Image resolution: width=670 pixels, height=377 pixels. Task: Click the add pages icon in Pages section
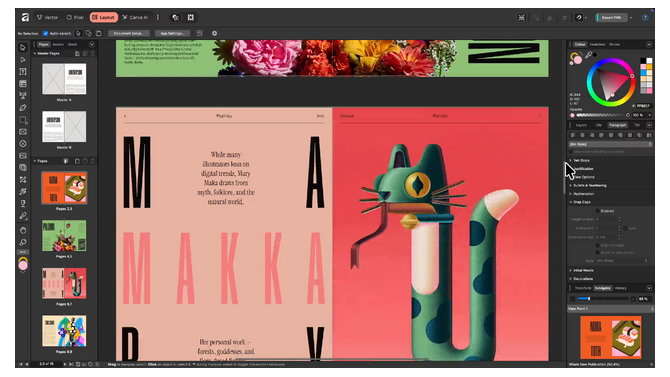[x=77, y=161]
